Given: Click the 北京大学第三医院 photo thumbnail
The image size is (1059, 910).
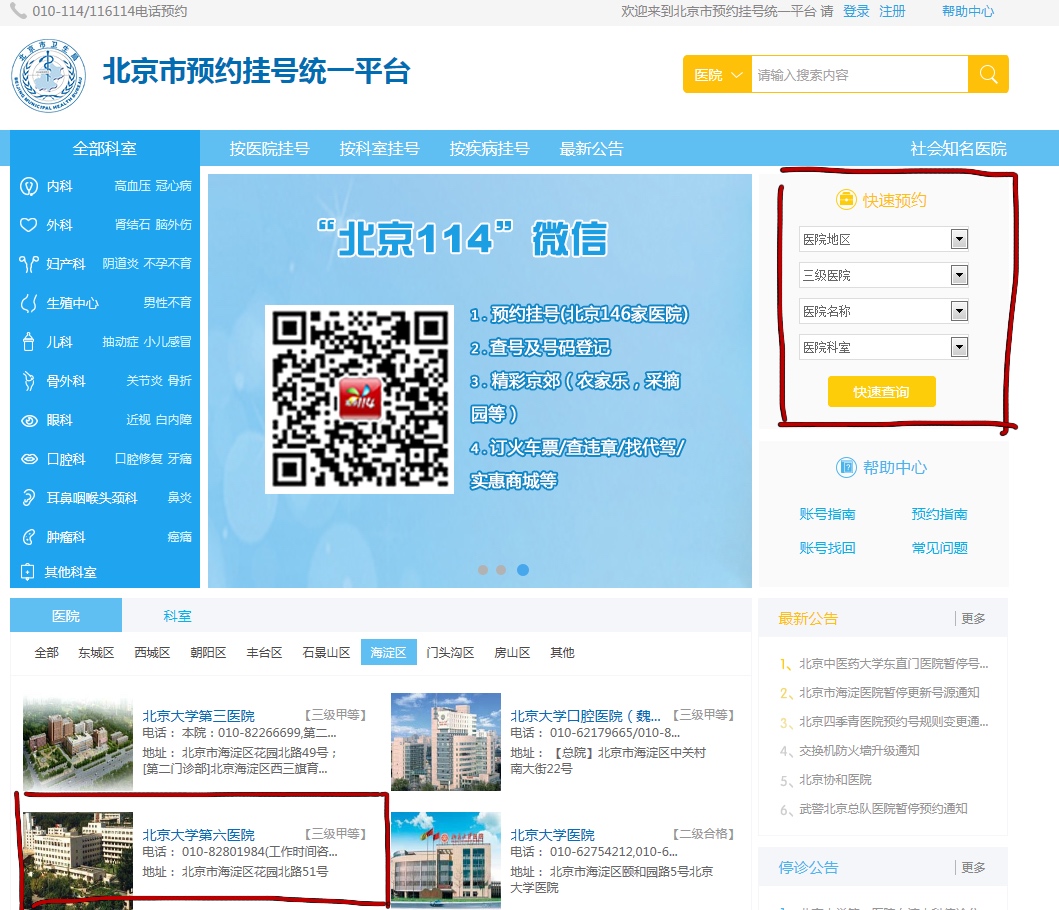Looking at the screenshot, I should 78,742.
